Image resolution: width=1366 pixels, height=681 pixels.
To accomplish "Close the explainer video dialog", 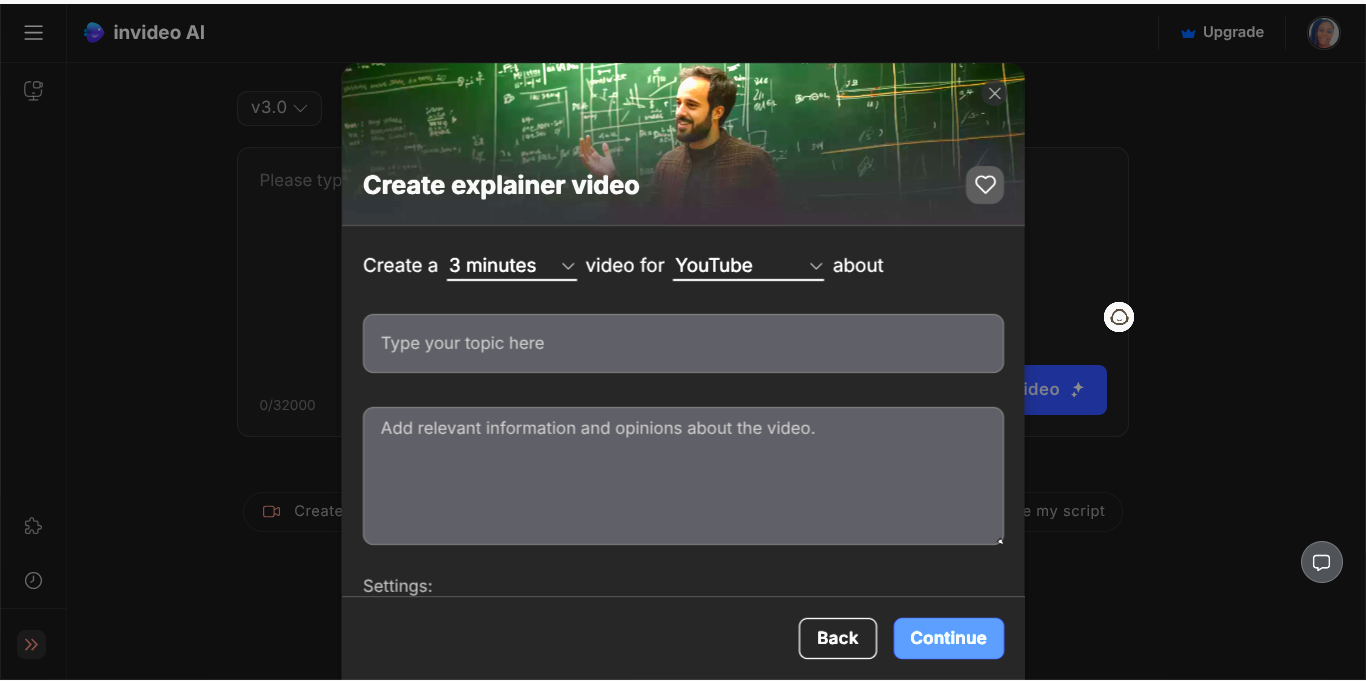I will point(994,94).
